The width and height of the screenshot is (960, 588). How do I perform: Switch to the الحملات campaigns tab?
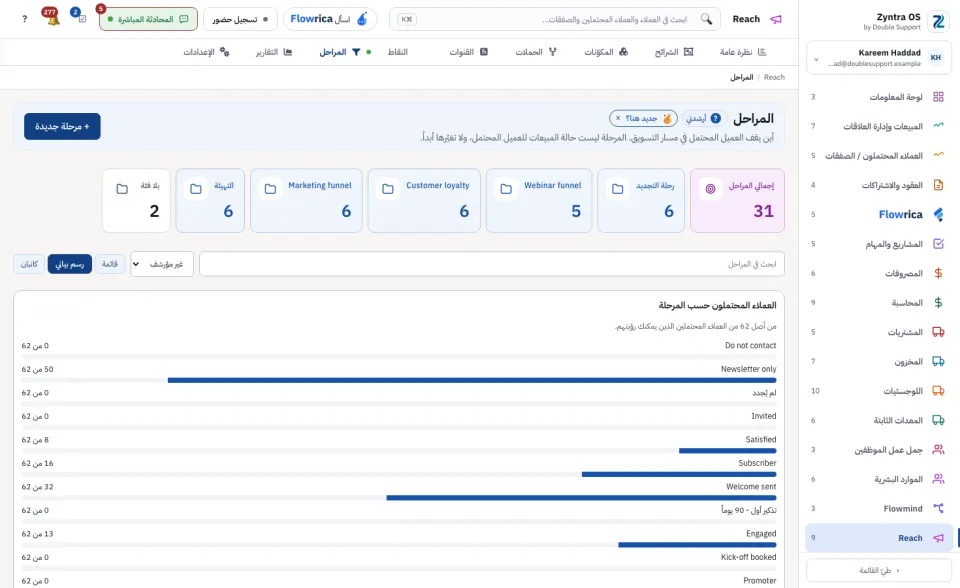pyautogui.click(x=536, y=52)
